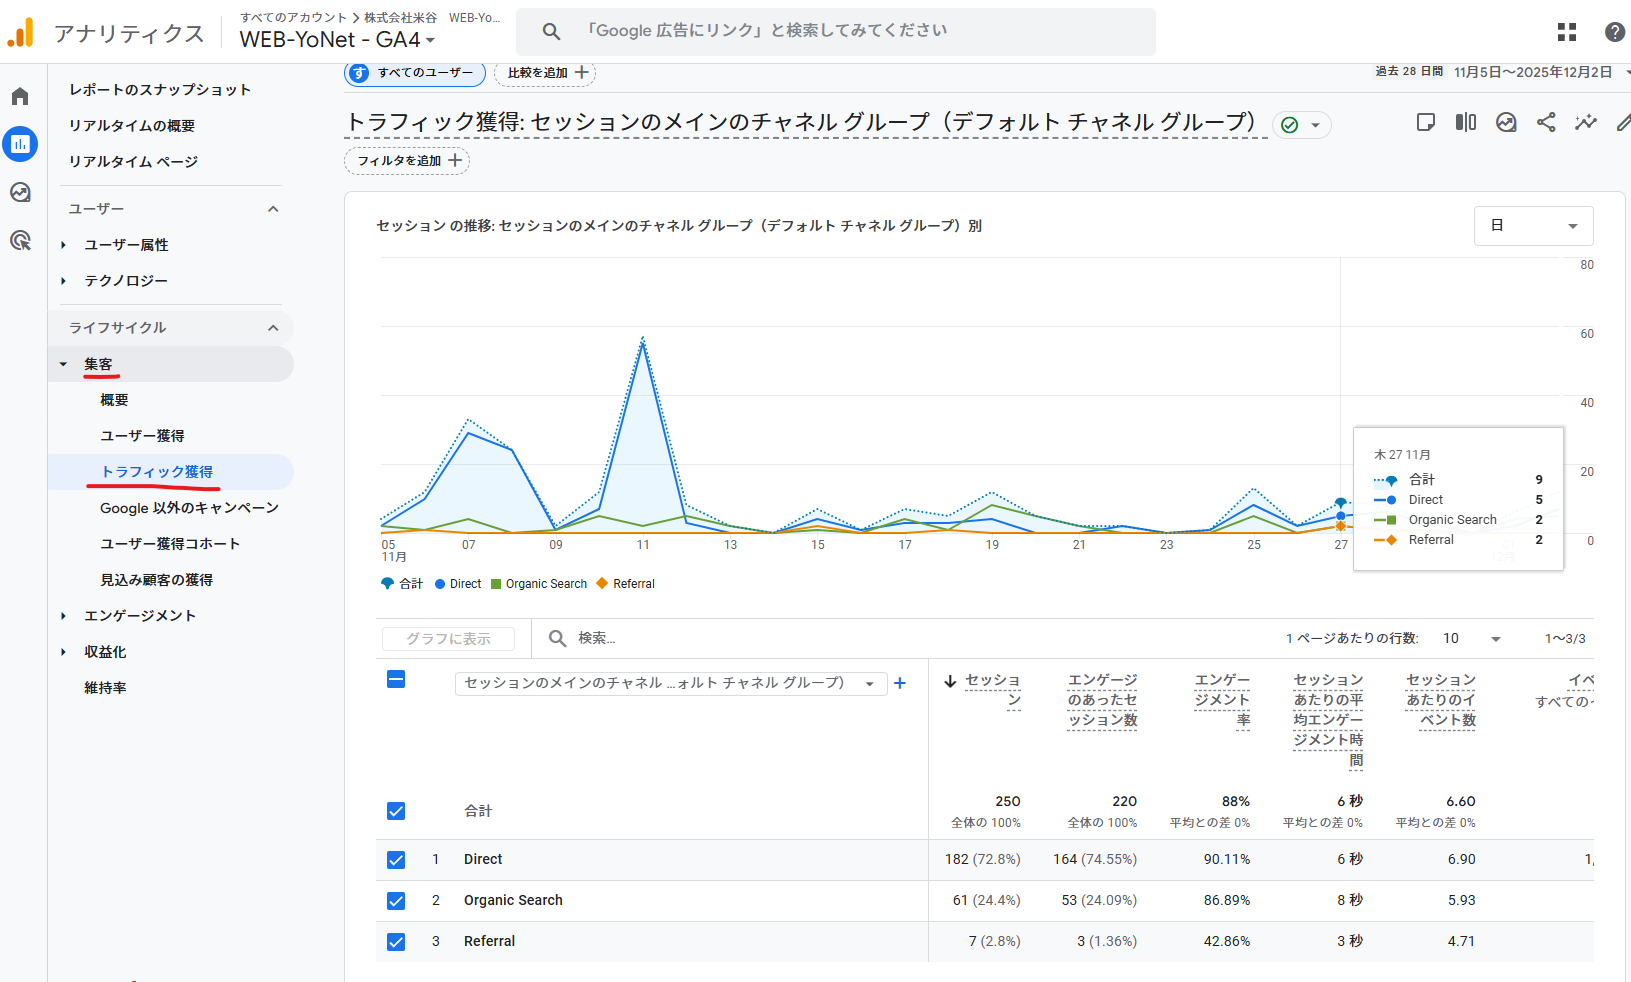Click the Home icon in left rail
Image resolution: width=1631 pixels, height=982 pixels.
20,96
